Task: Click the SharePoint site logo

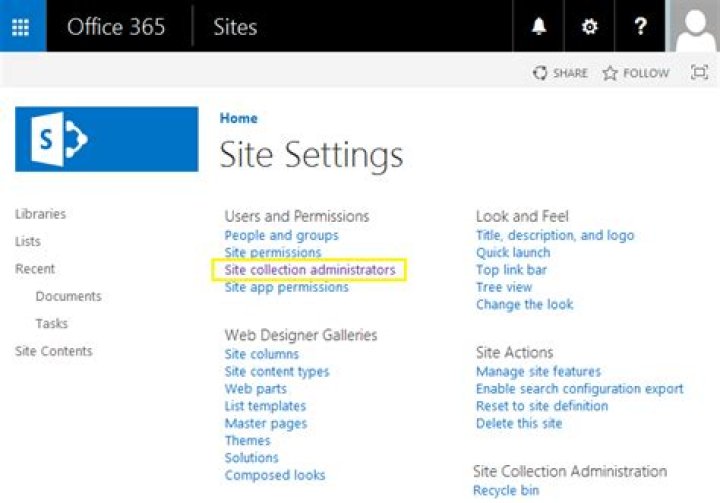Action: pos(107,139)
